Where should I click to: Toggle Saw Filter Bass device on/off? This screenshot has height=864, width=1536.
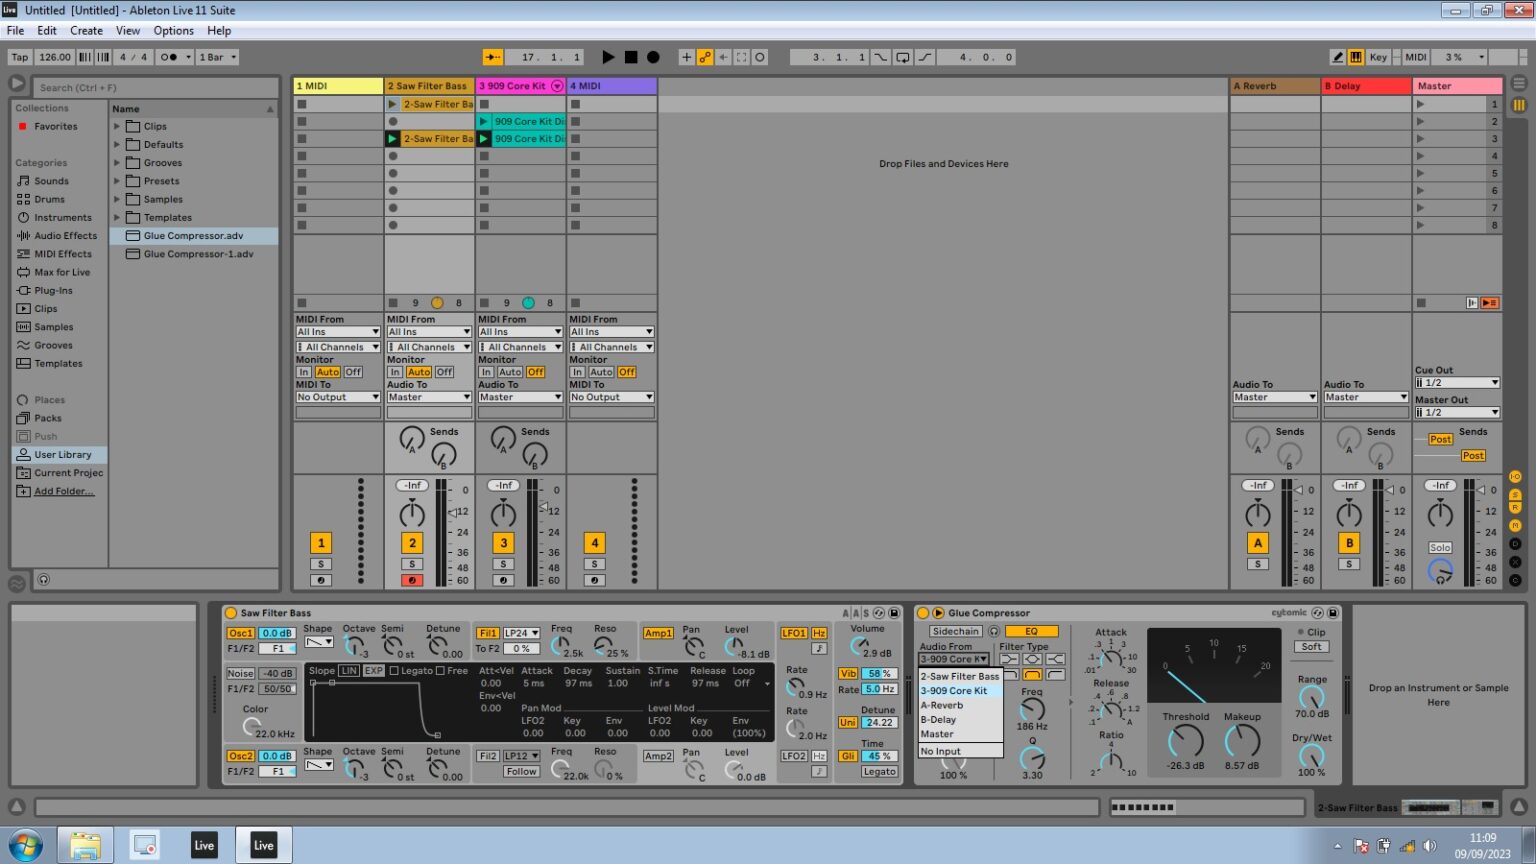click(x=231, y=613)
